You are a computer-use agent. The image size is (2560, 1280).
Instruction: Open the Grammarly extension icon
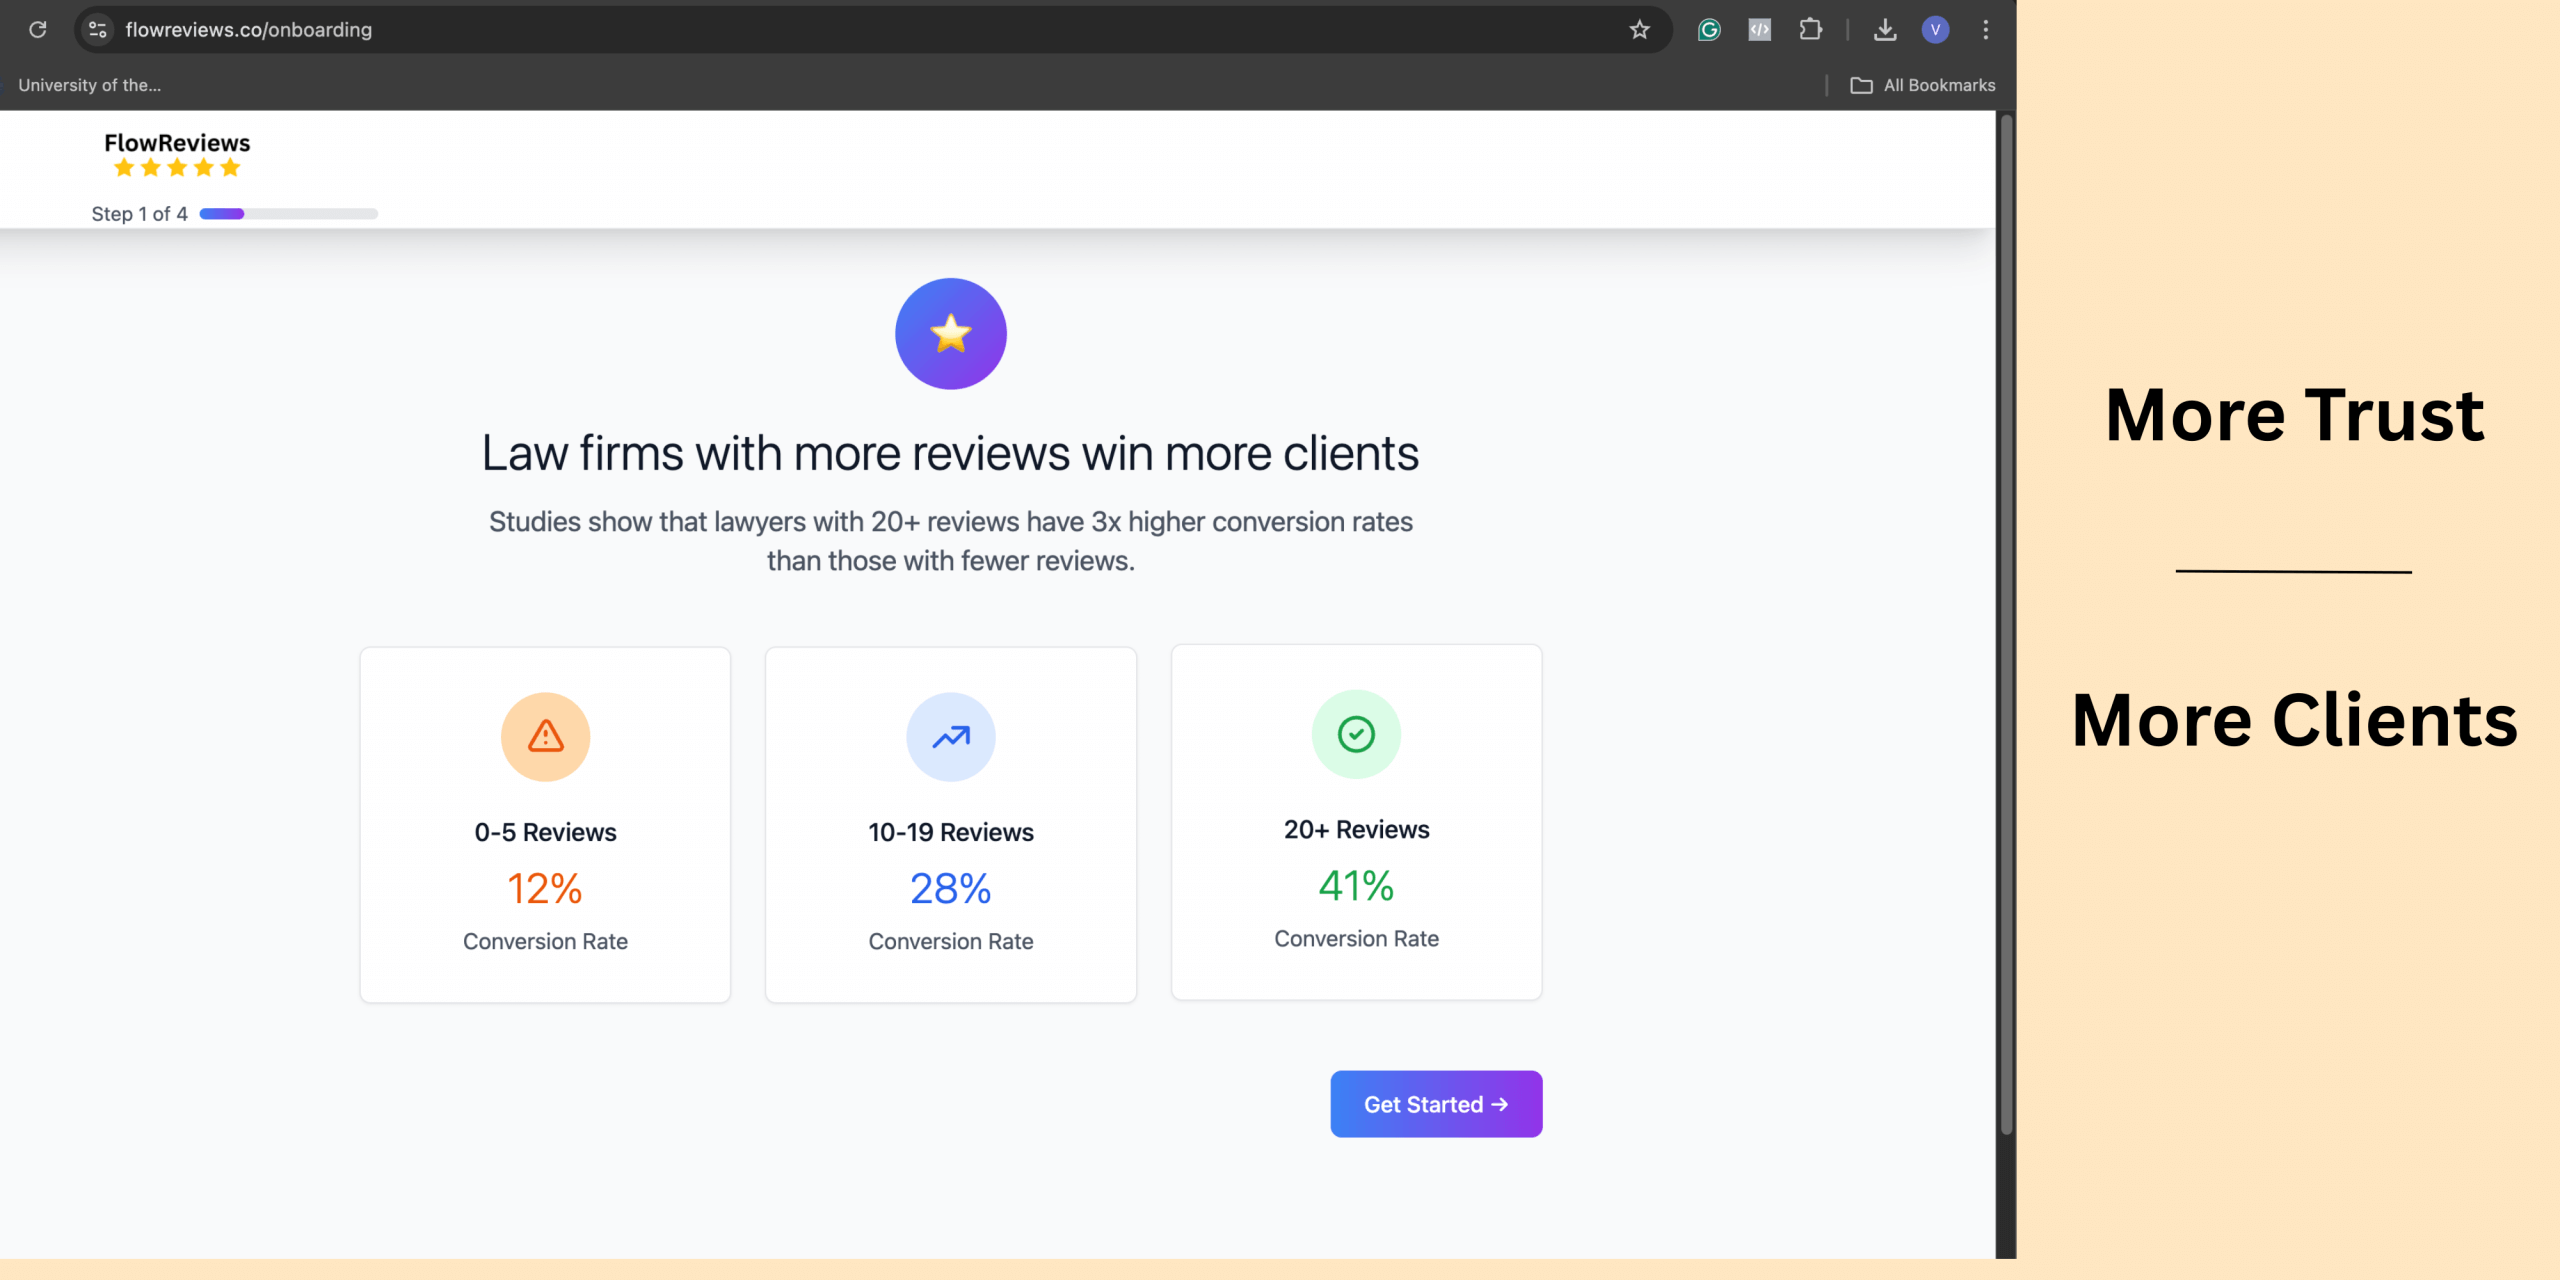click(1709, 30)
